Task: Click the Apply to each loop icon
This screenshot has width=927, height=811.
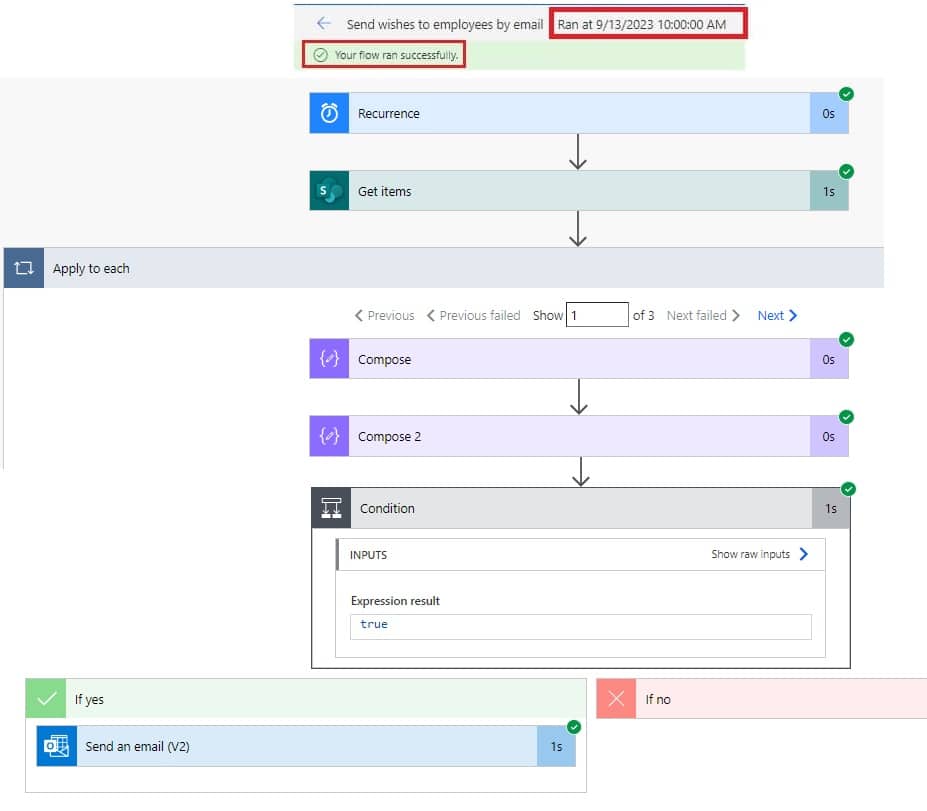Action: (24, 268)
